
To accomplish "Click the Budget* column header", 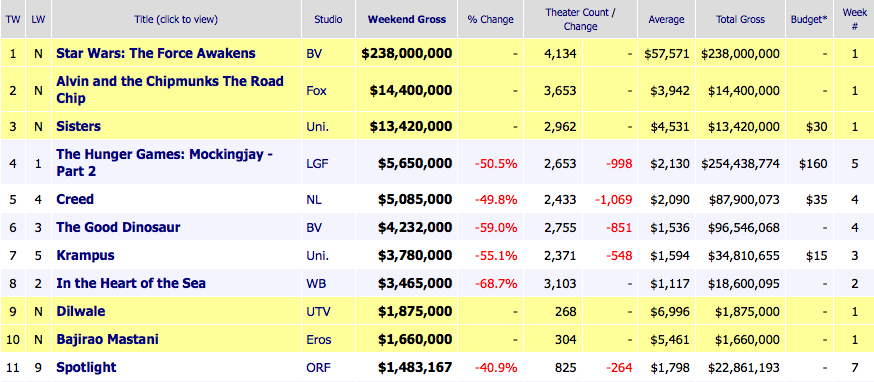I will (x=809, y=20).
